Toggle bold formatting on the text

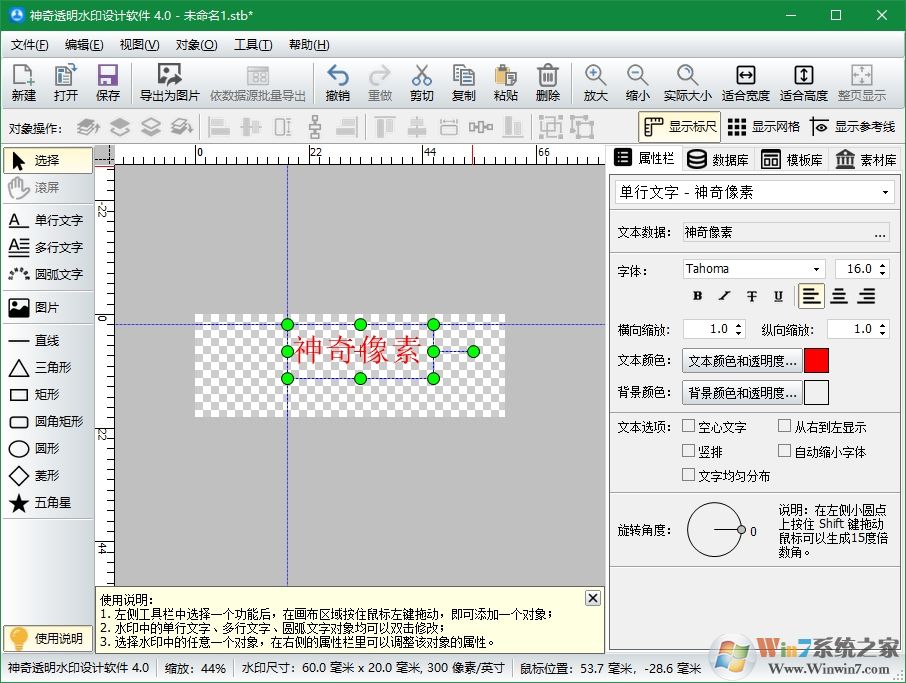click(x=697, y=295)
